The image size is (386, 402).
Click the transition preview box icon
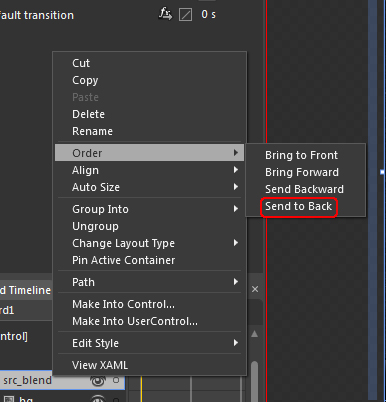tap(185, 15)
